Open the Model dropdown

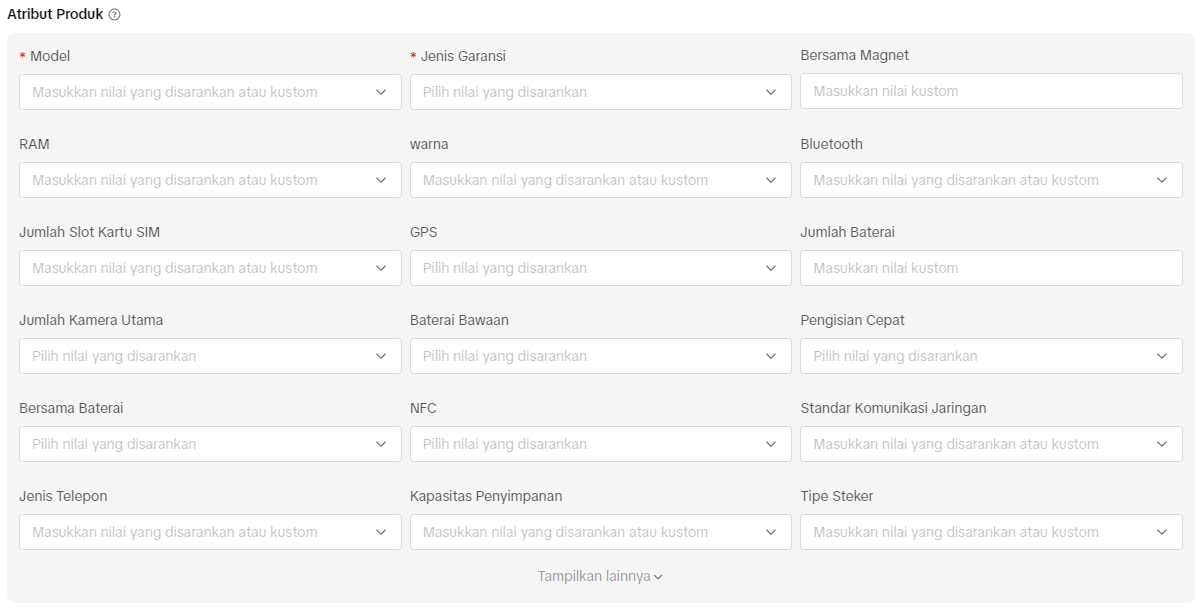[x=209, y=92]
